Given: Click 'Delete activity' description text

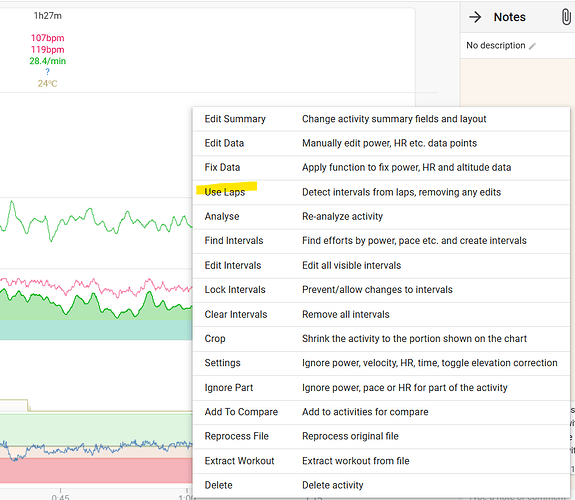Looking at the screenshot, I should tap(333, 485).
